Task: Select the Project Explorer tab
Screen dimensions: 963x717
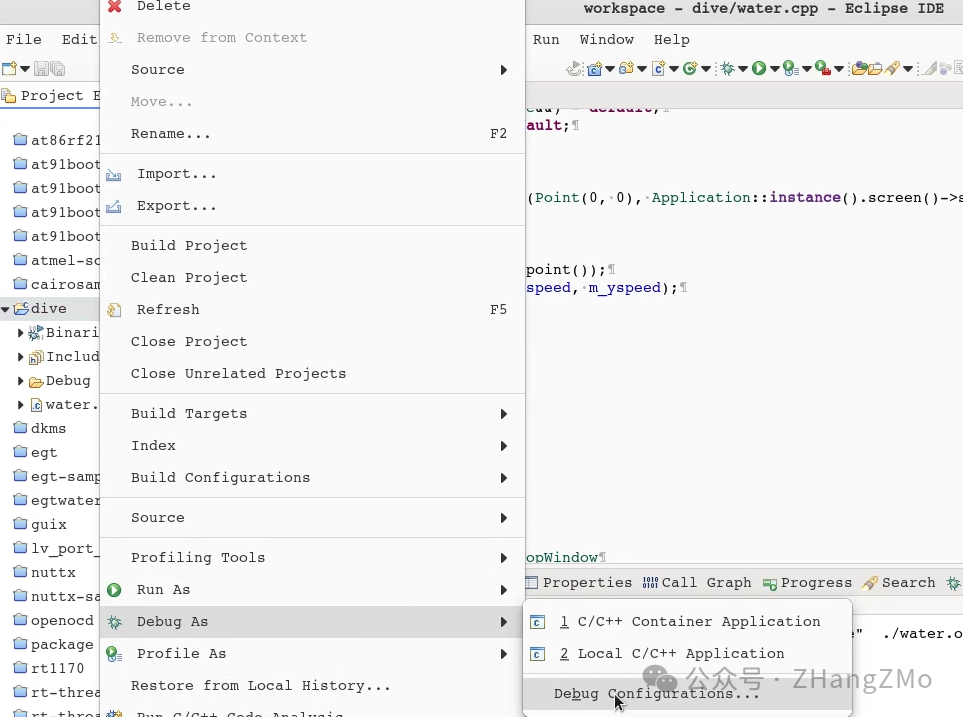Action: coord(50,96)
